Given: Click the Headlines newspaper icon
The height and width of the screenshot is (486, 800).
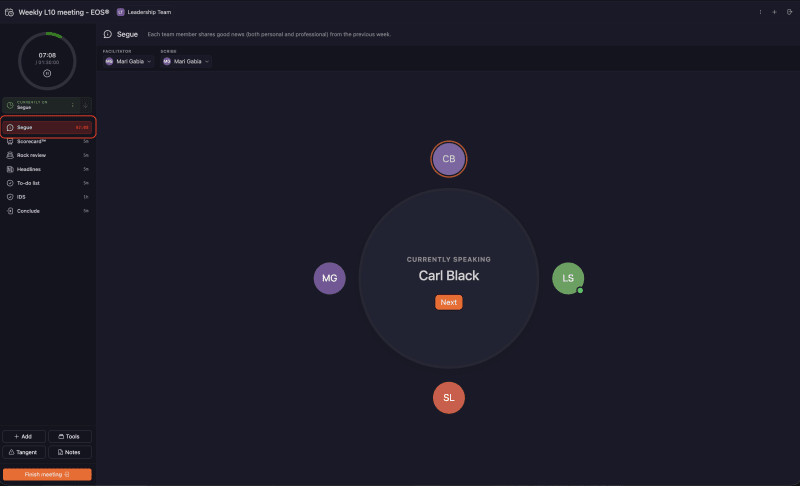Looking at the screenshot, I should point(10,169).
